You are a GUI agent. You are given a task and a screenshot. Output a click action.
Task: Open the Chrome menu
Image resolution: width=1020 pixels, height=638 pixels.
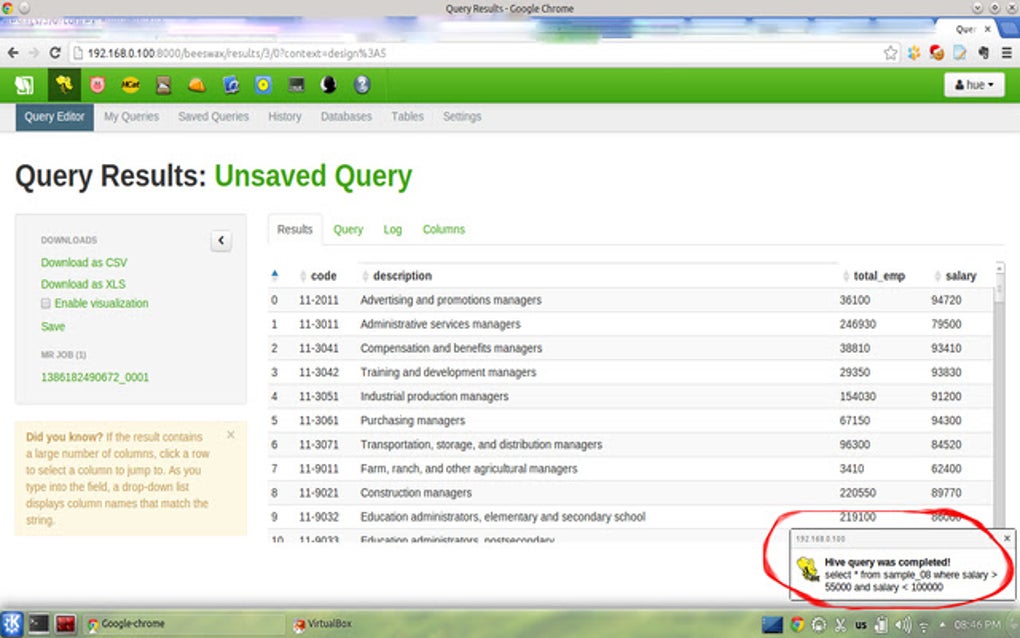tap(1005, 54)
